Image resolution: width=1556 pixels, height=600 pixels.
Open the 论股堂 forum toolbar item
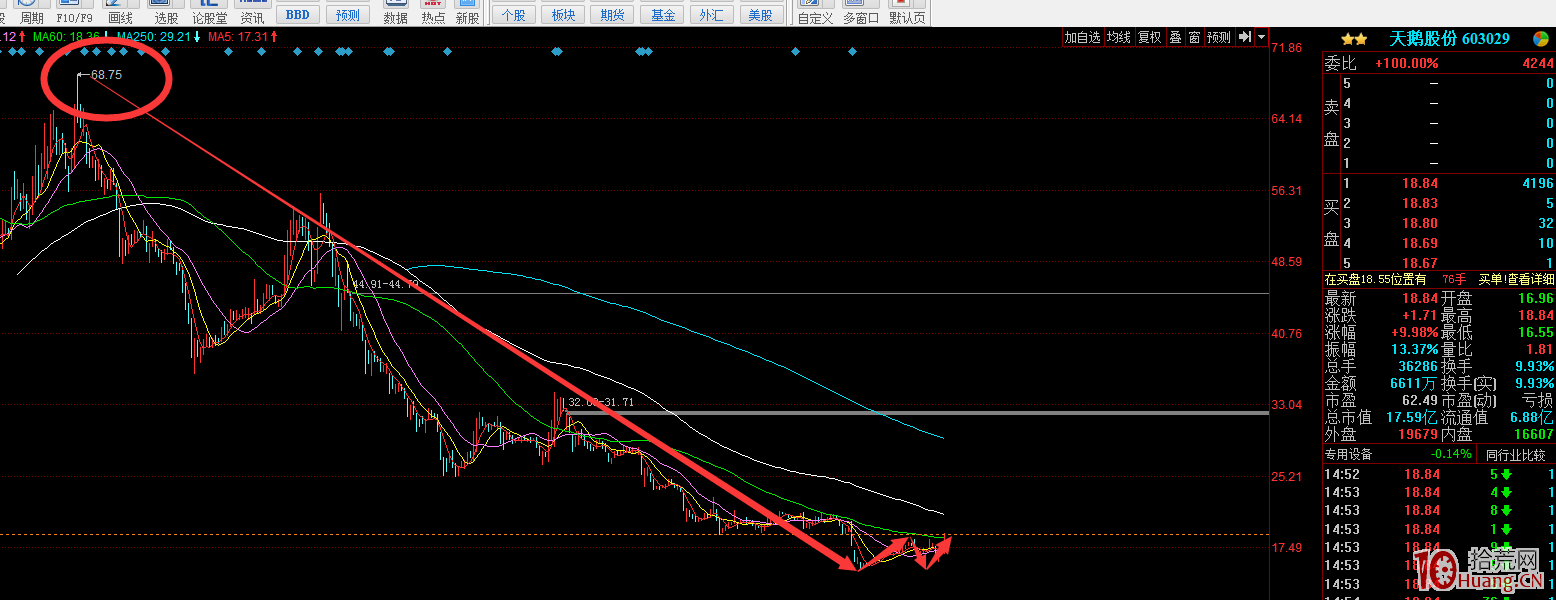209,13
